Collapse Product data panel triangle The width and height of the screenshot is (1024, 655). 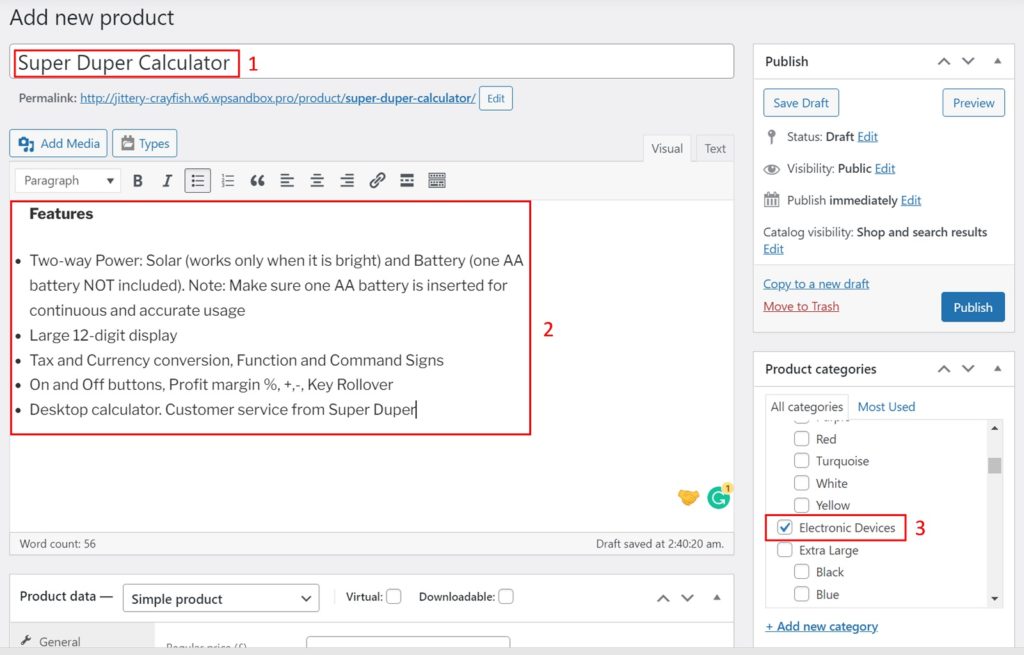click(x=716, y=598)
